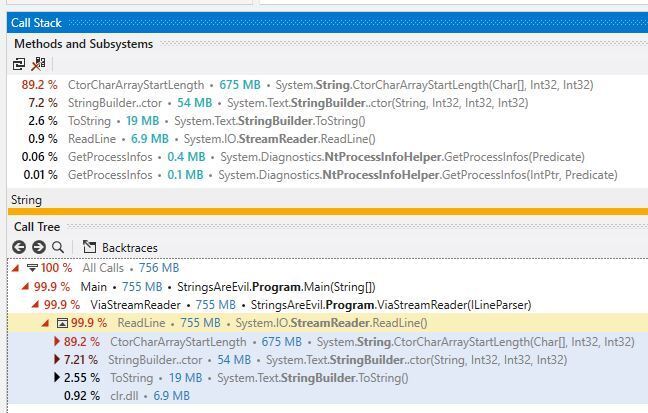Click the box icon beside the ReadLine call node
The image size is (648, 413).
pos(62,323)
